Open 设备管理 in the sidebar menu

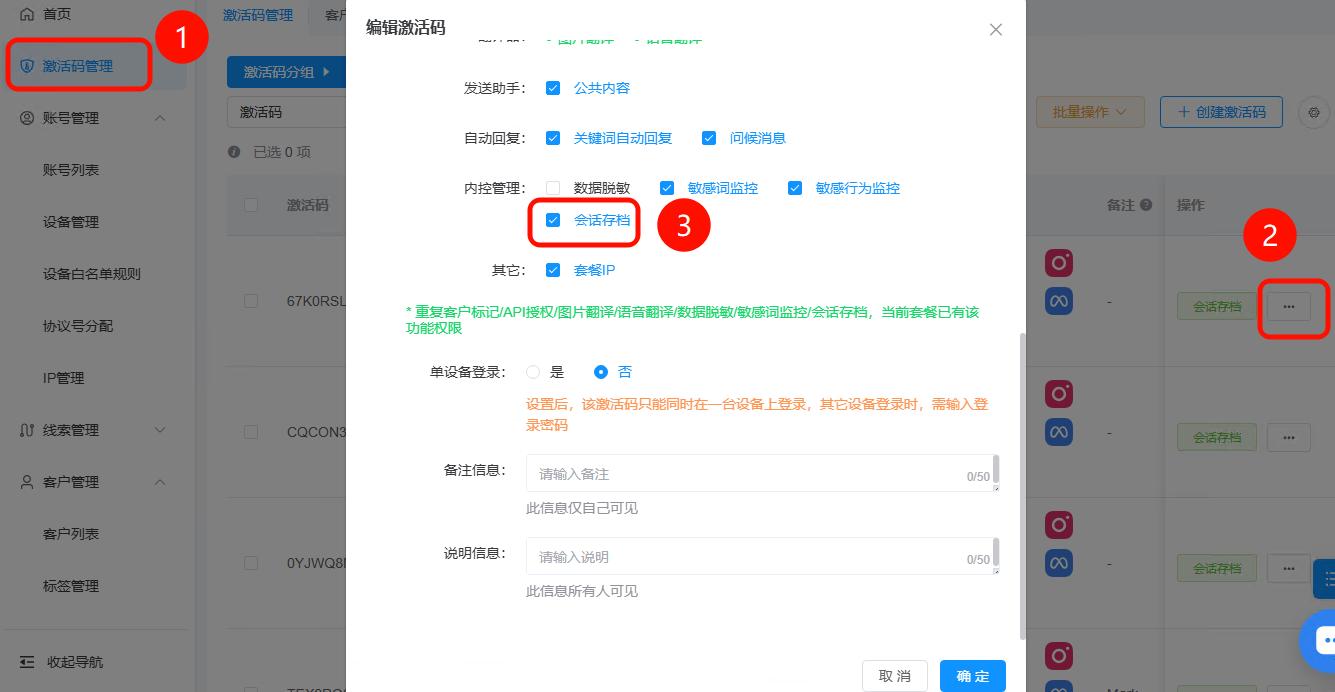pyautogui.click(x=71, y=222)
